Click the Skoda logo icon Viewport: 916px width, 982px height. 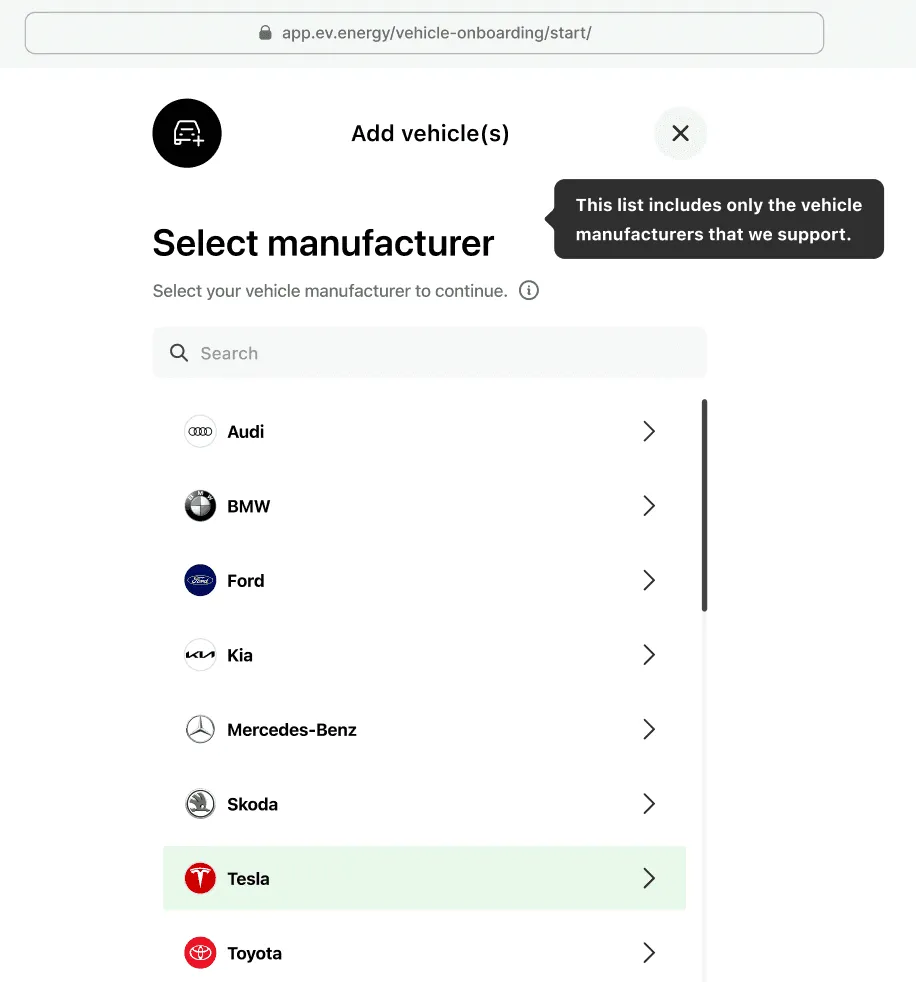click(200, 804)
